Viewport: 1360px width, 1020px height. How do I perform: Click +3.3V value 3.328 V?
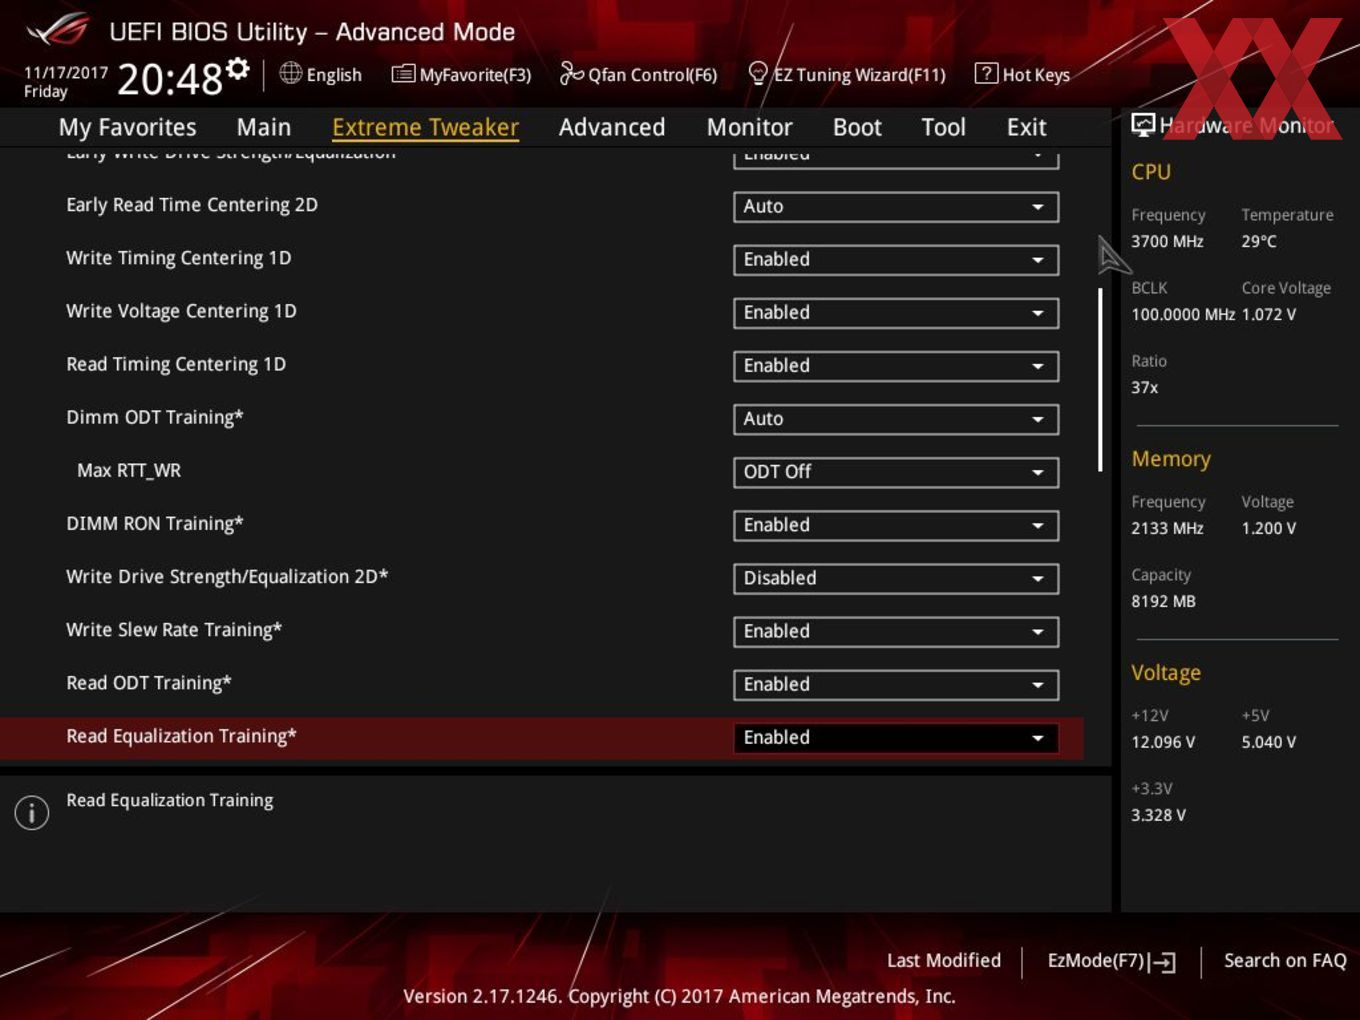point(1158,815)
